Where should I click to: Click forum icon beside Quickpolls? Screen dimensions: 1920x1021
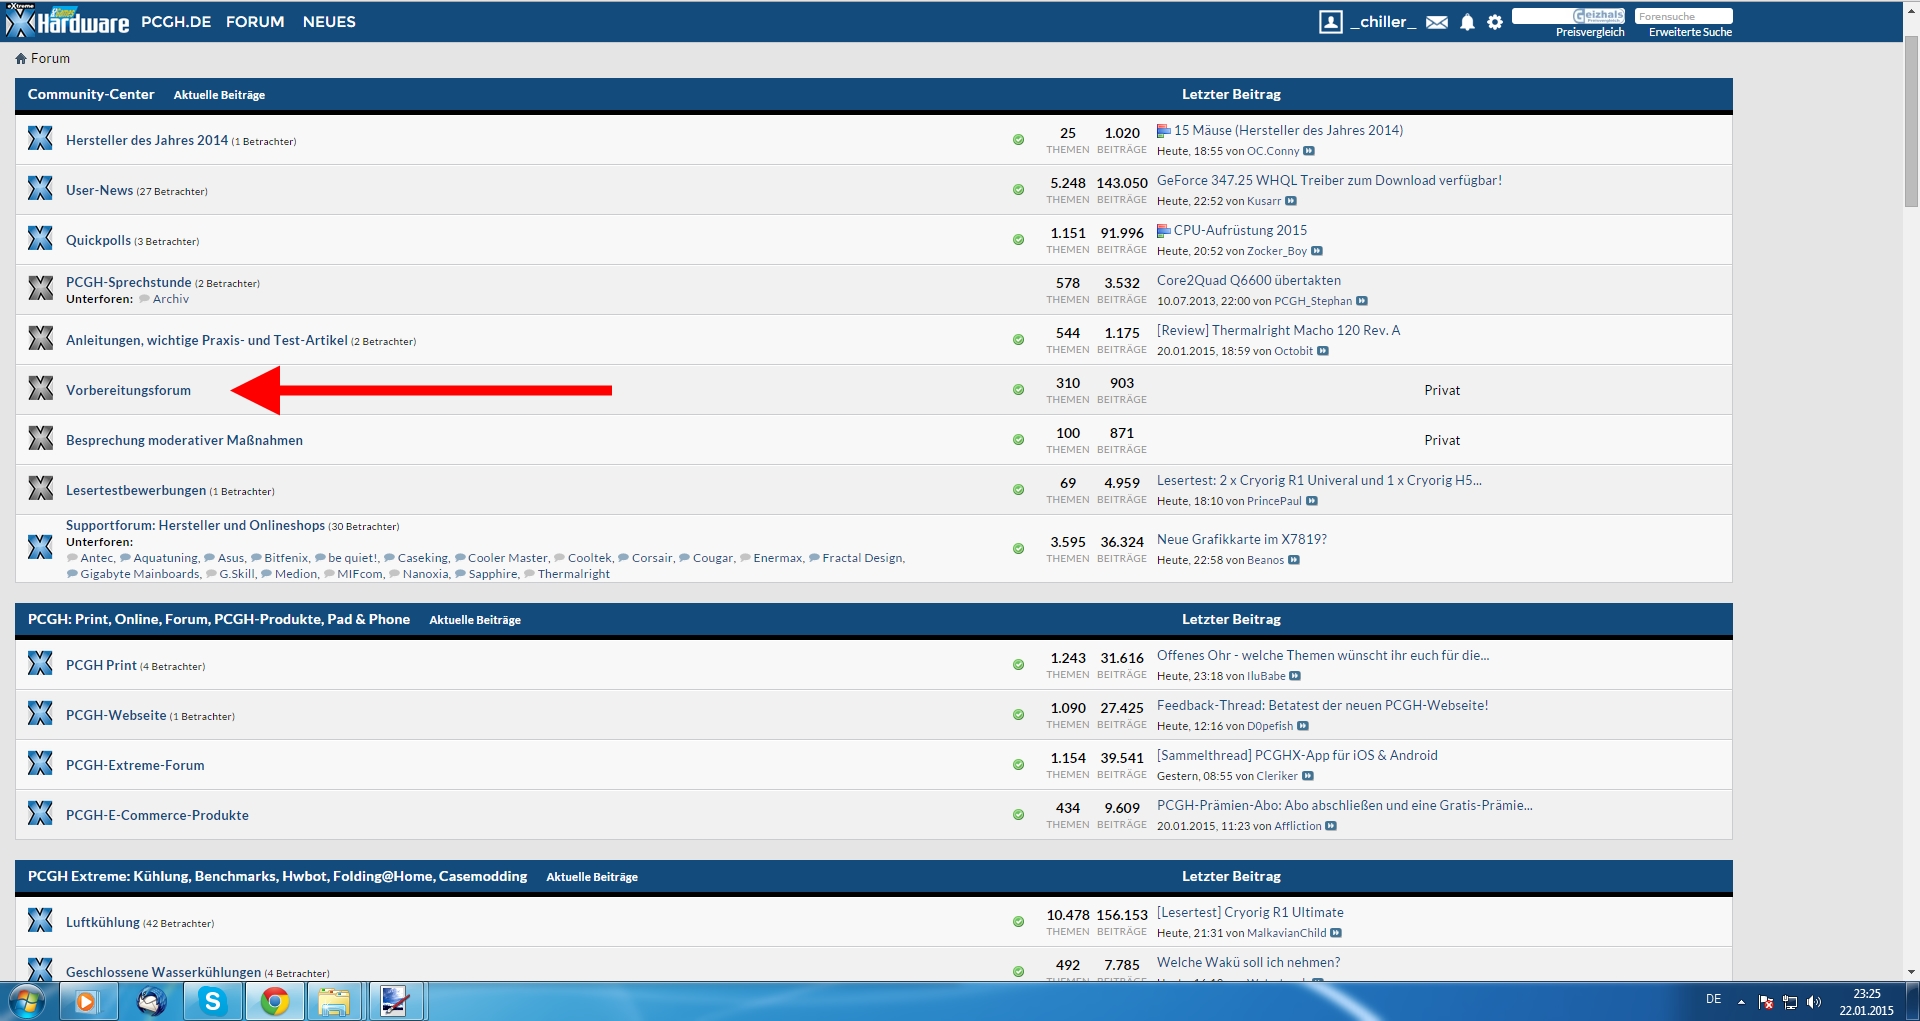point(40,238)
